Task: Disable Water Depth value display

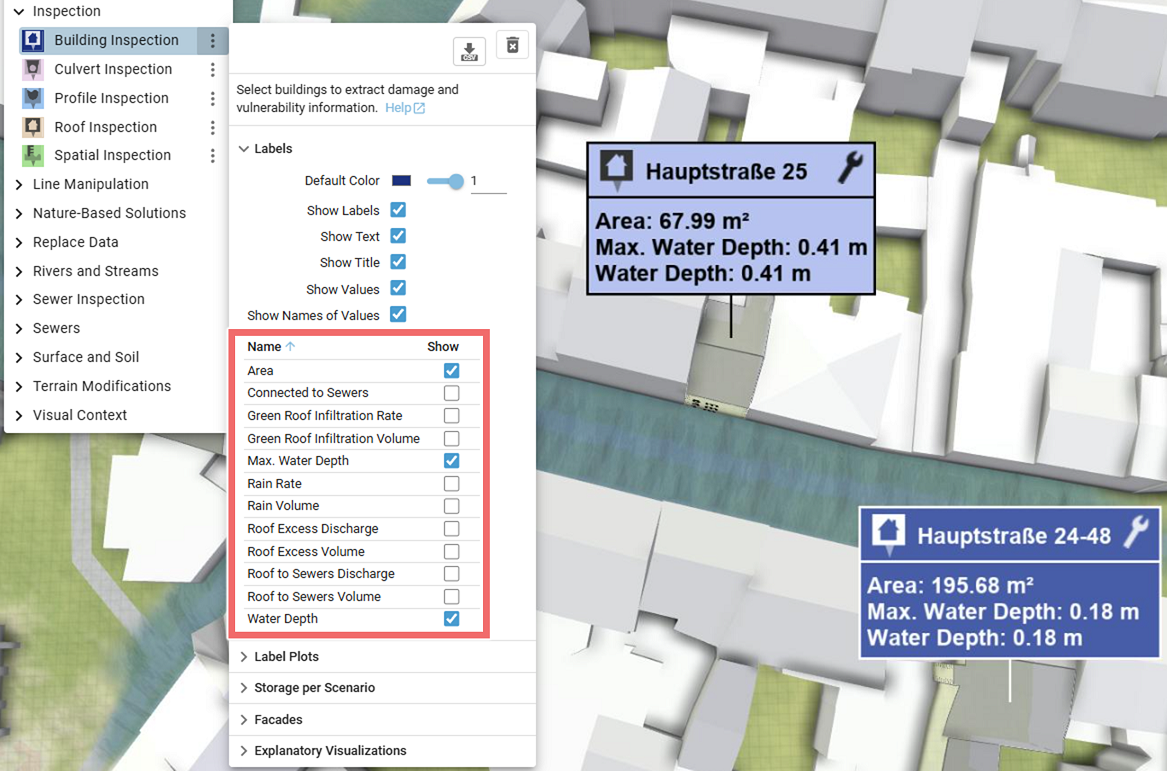Action: pos(451,619)
